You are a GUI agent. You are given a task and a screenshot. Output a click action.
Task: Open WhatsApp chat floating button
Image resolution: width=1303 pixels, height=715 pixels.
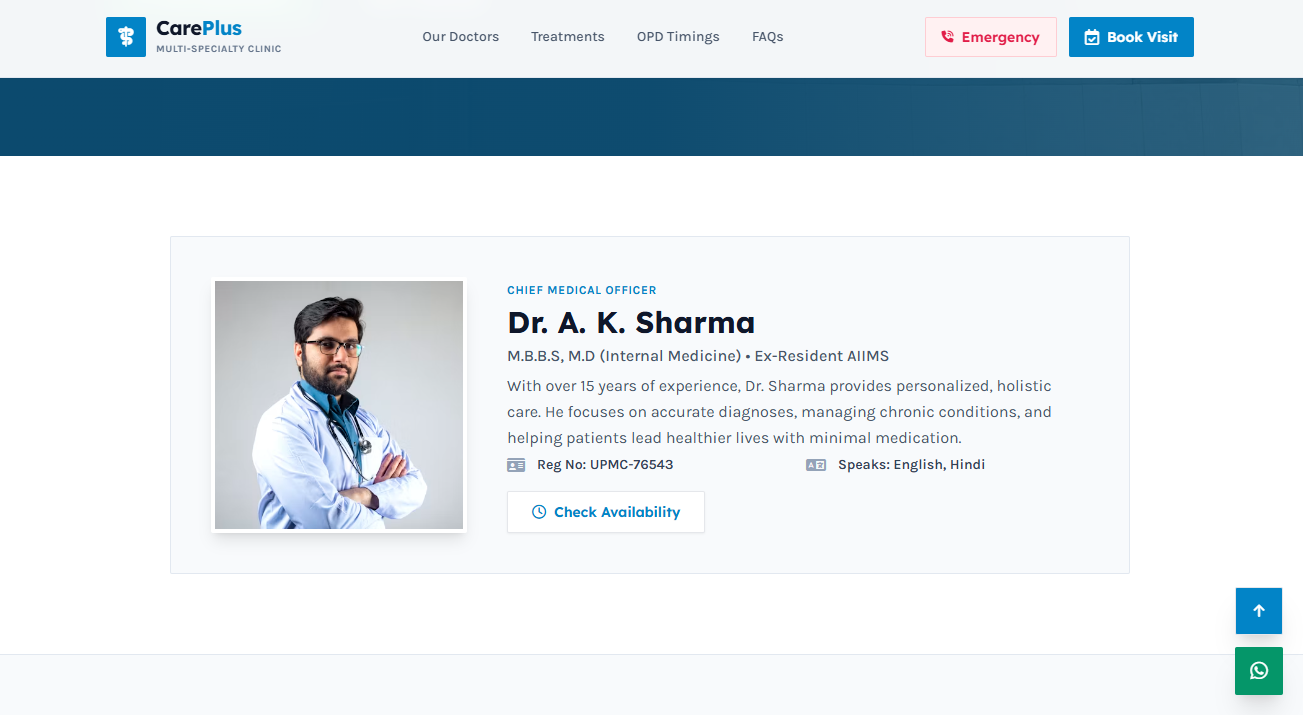(1259, 671)
